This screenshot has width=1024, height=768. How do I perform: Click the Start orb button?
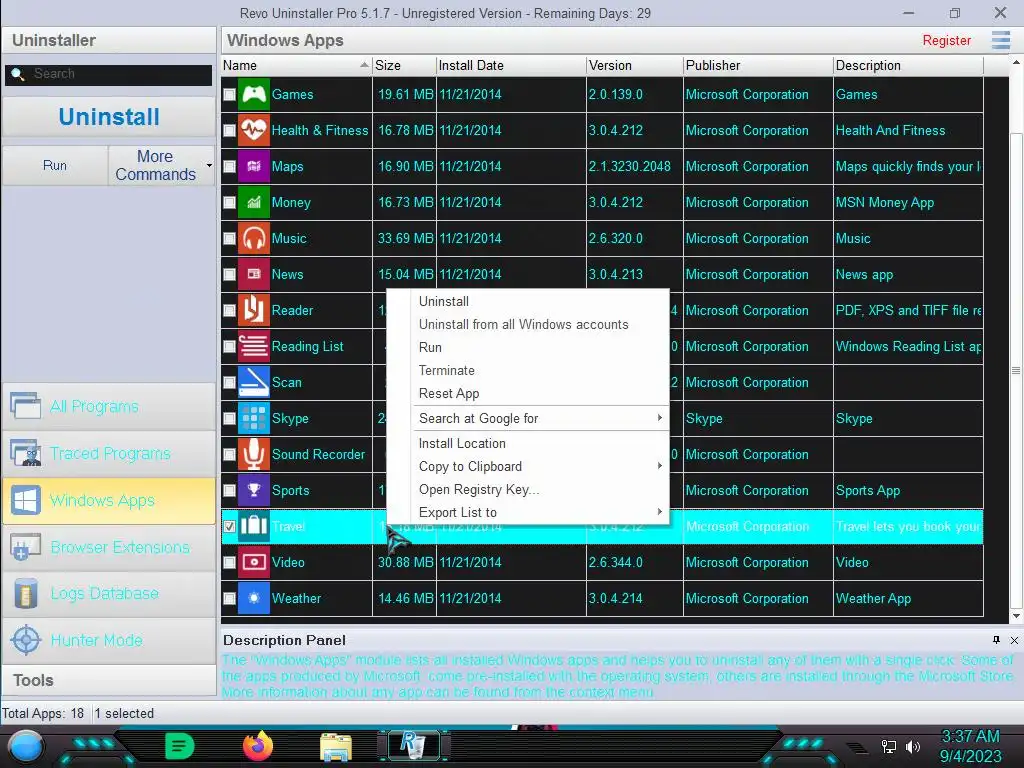[26, 747]
